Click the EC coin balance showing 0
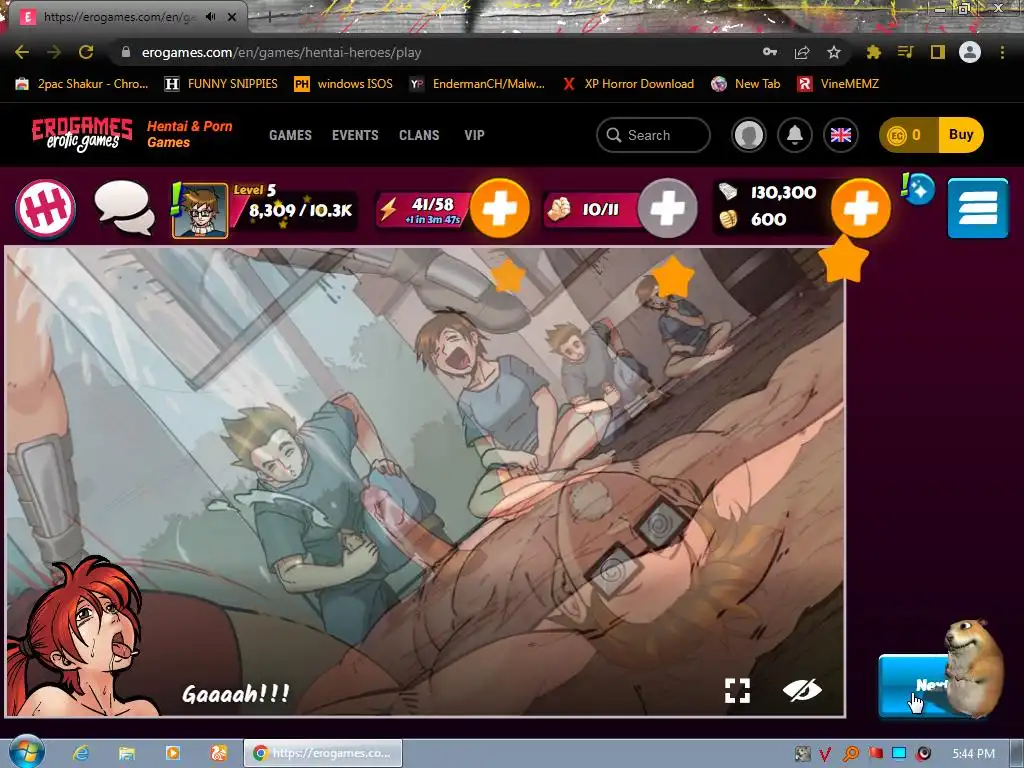1024x768 pixels. pos(909,135)
